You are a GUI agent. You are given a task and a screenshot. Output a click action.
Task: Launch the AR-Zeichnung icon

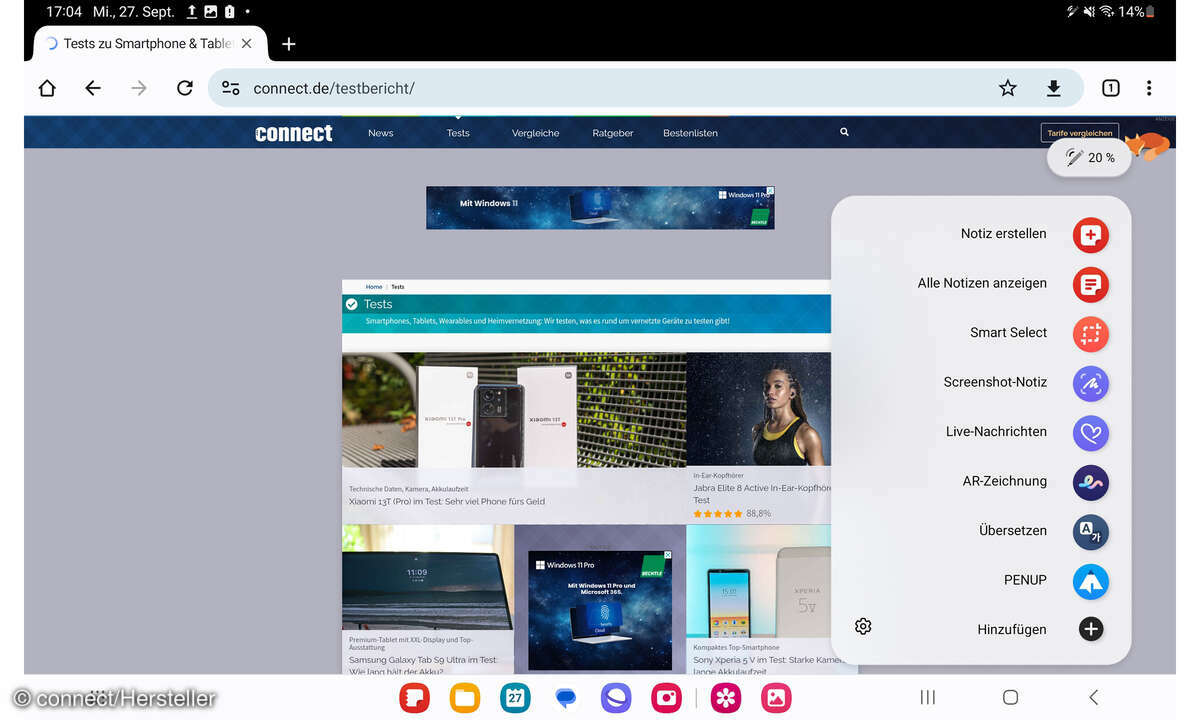tap(1090, 482)
